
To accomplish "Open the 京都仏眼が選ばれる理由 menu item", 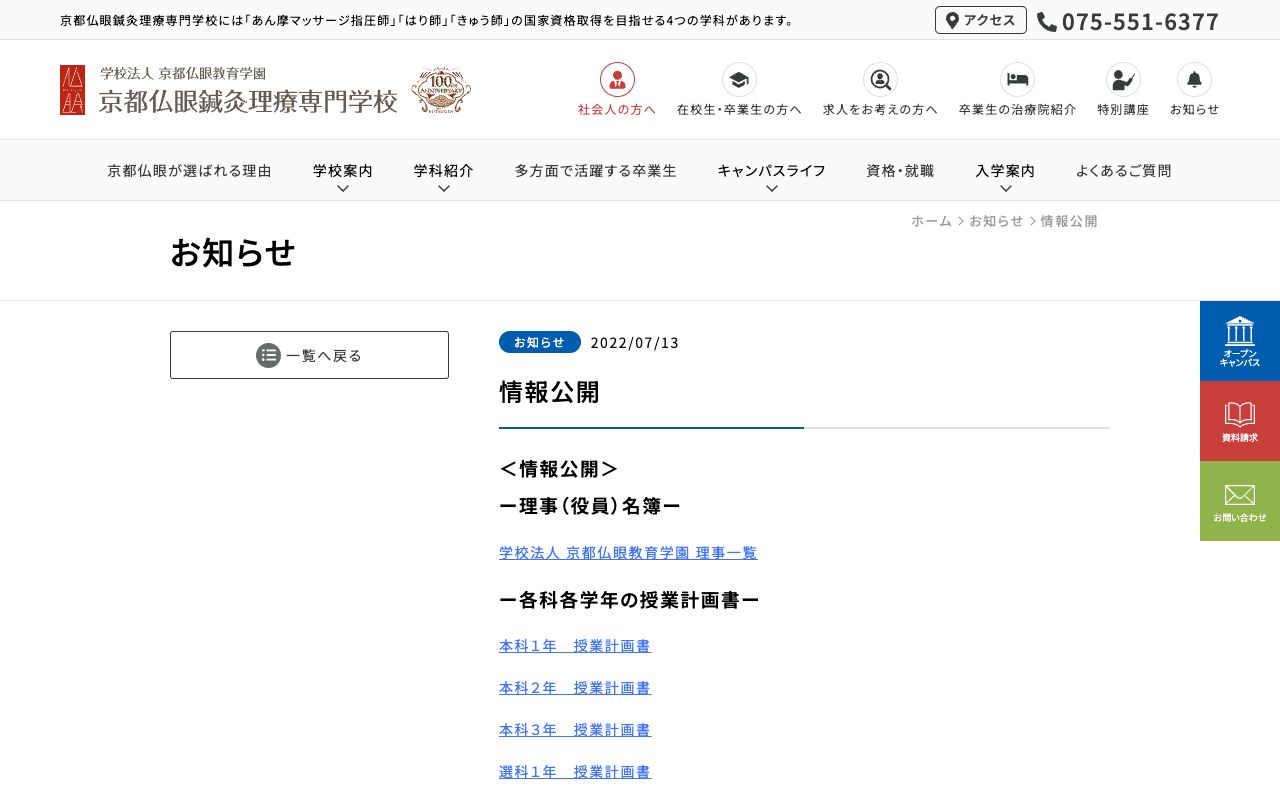I will tap(189, 170).
